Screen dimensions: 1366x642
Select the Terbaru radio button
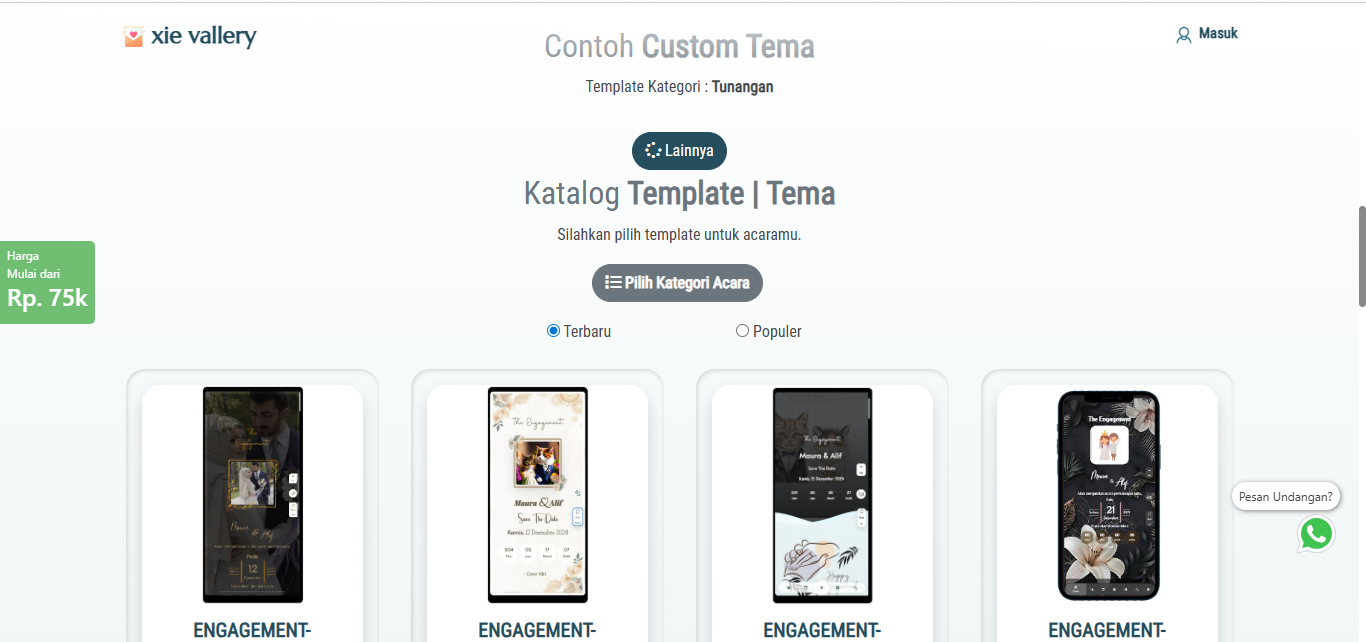(552, 330)
